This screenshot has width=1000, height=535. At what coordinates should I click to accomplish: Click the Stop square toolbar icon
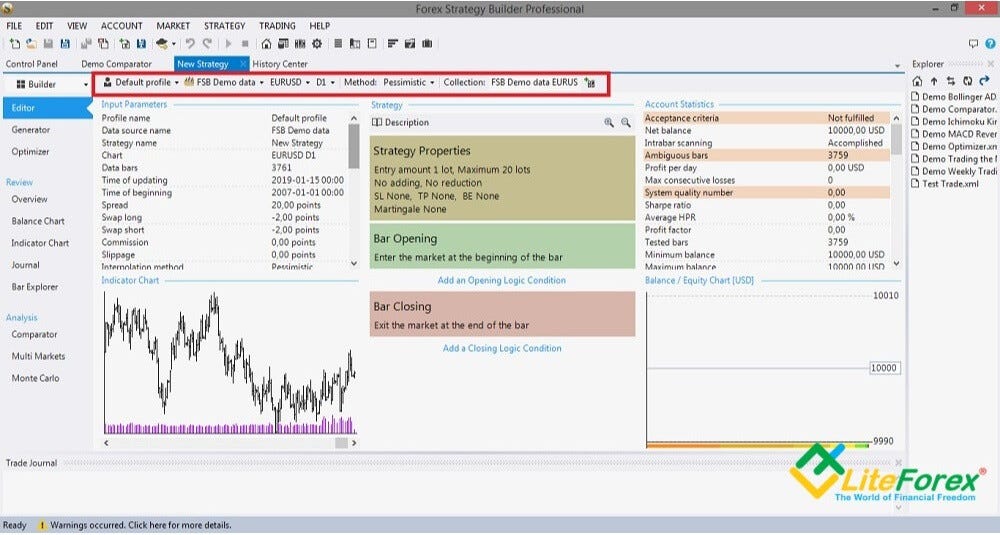(x=245, y=44)
